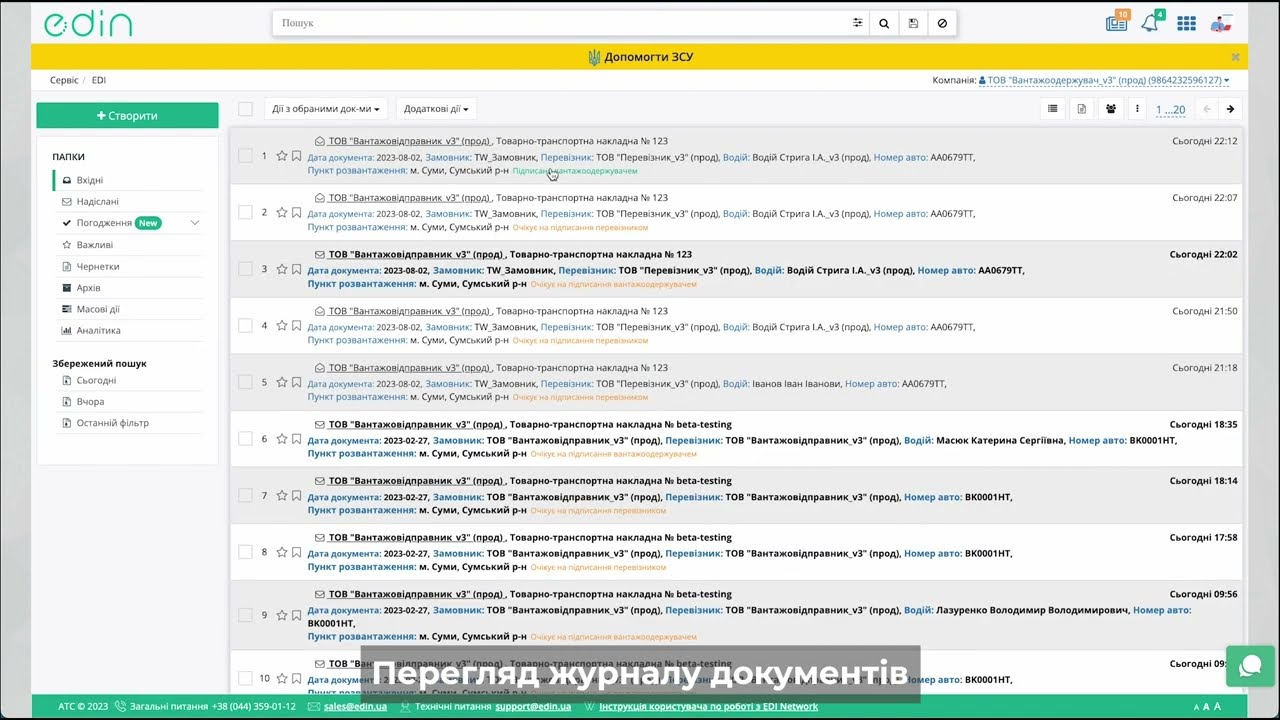The image size is (1280, 720).
Task: Apply saved search Останній фільтр
Action: [x=112, y=423]
